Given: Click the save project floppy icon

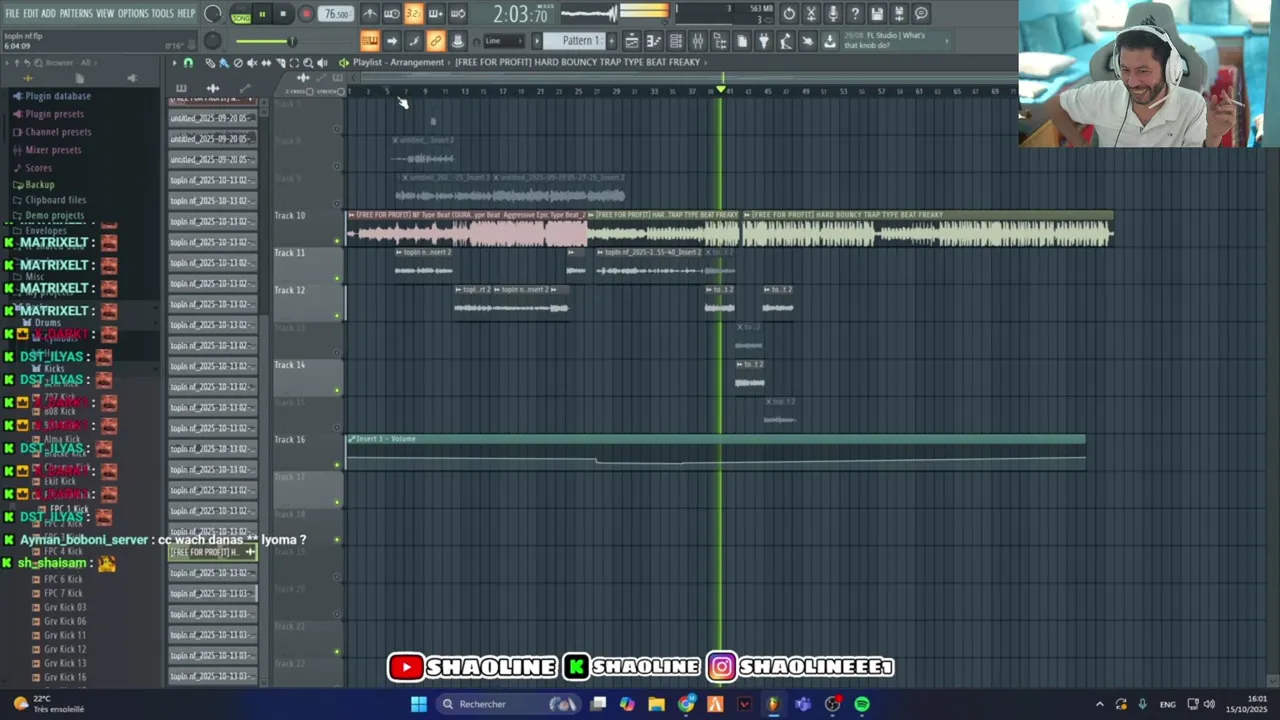Looking at the screenshot, I should pos(877,14).
